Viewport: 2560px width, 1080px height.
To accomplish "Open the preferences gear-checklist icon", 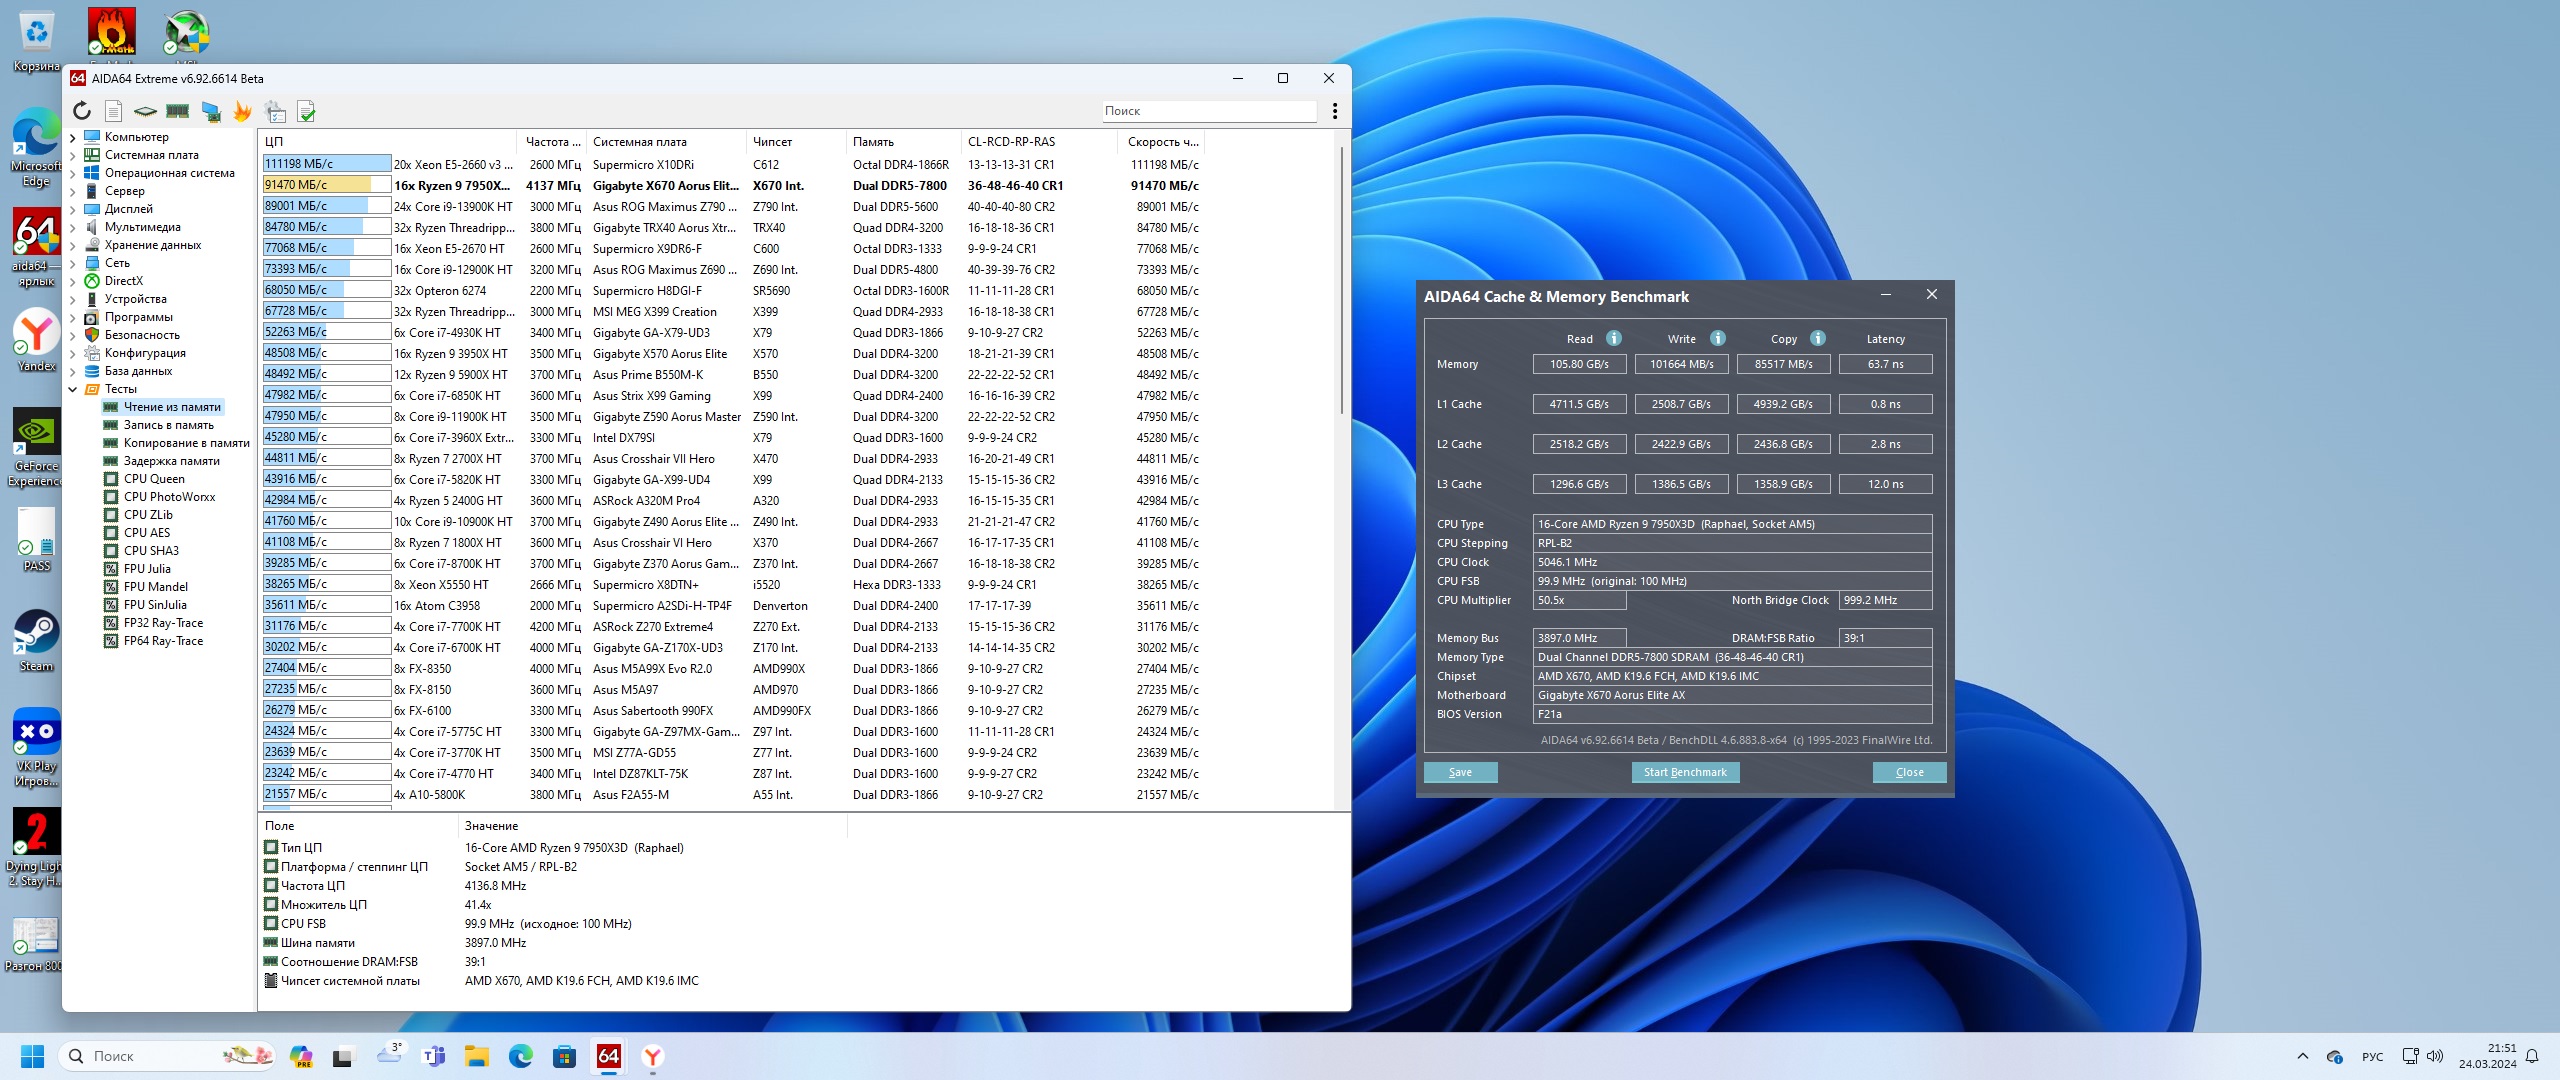I will click(x=275, y=111).
